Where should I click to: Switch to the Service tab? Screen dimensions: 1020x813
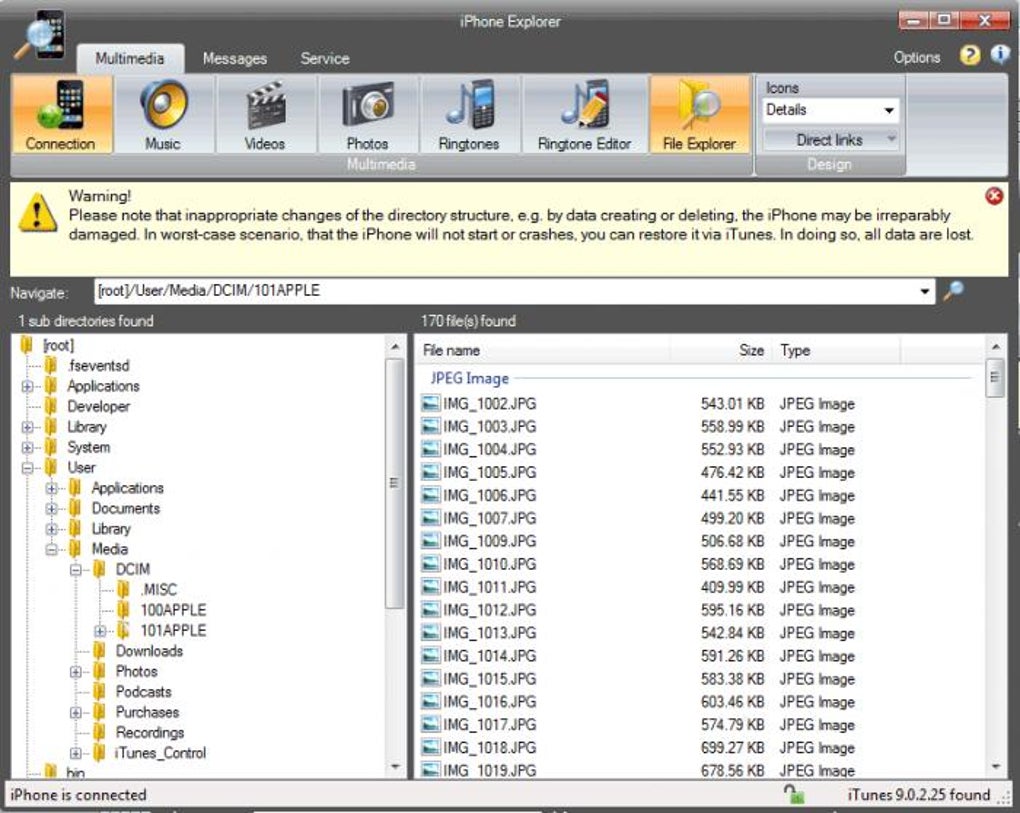coord(325,59)
